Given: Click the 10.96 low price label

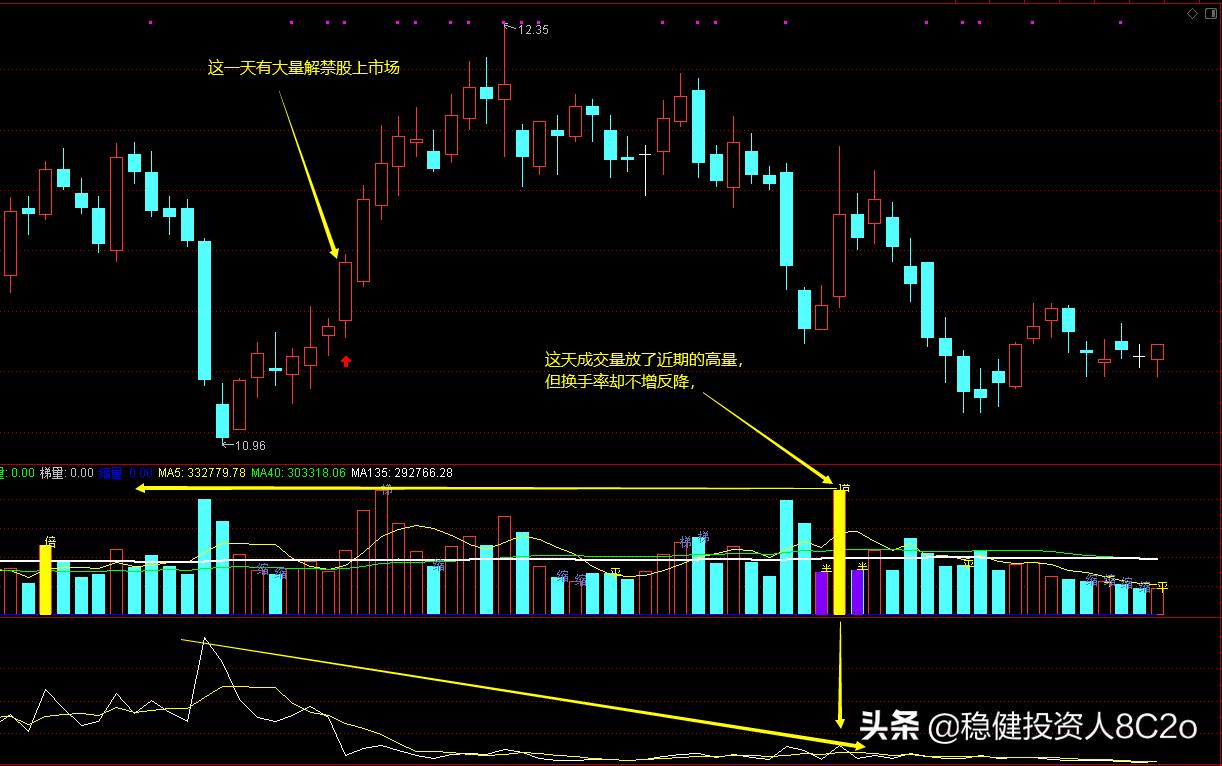Looking at the screenshot, I should [250, 446].
